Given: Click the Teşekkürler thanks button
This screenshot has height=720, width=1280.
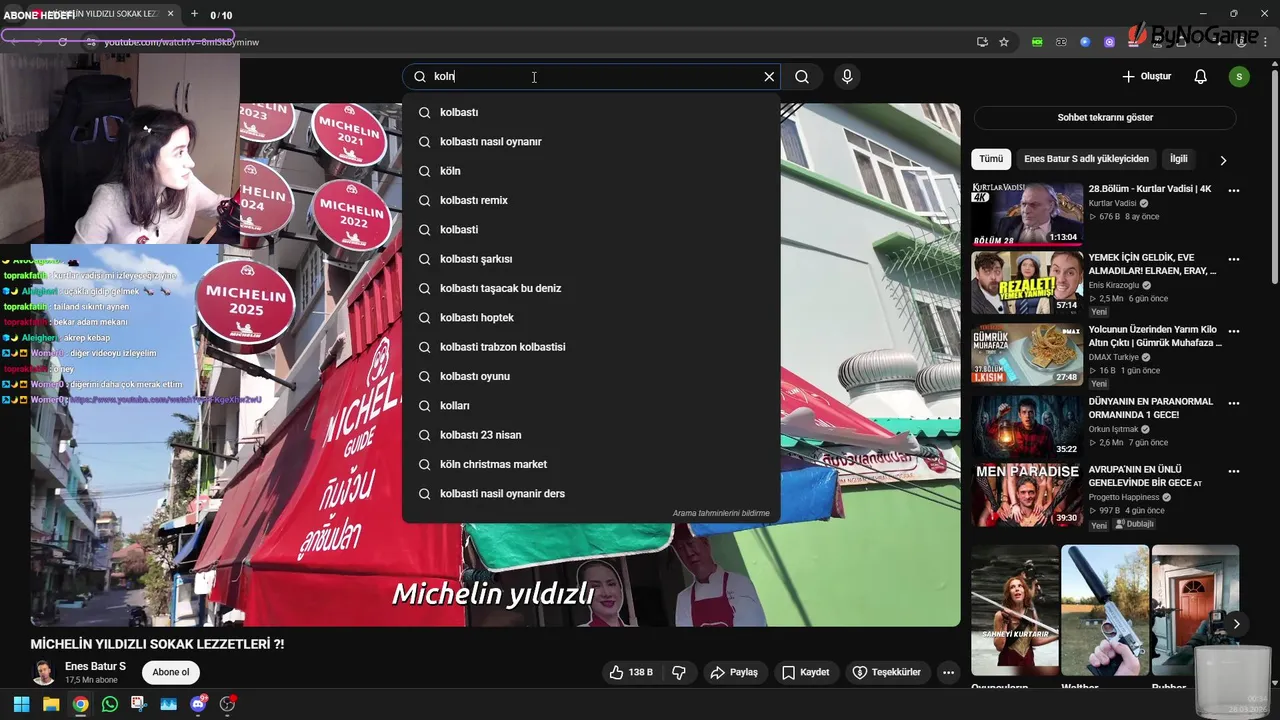Looking at the screenshot, I should coord(886,672).
